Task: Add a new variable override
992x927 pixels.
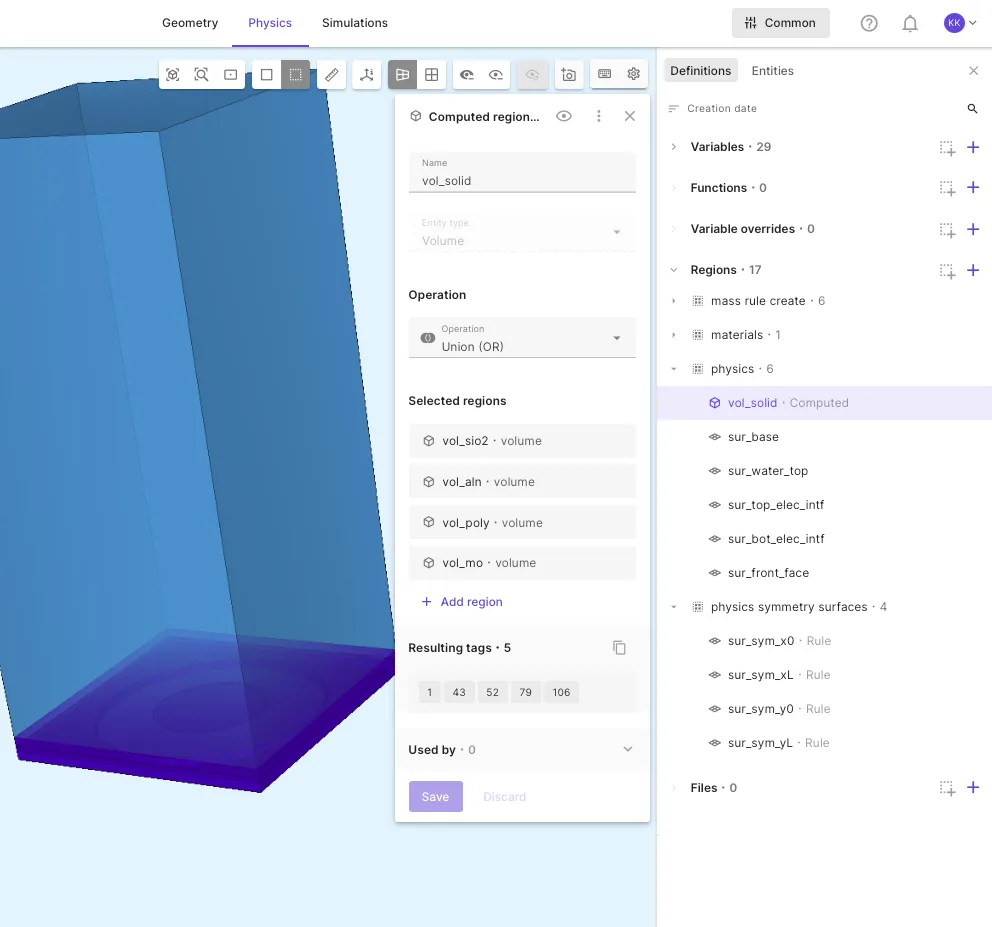Action: [973, 229]
